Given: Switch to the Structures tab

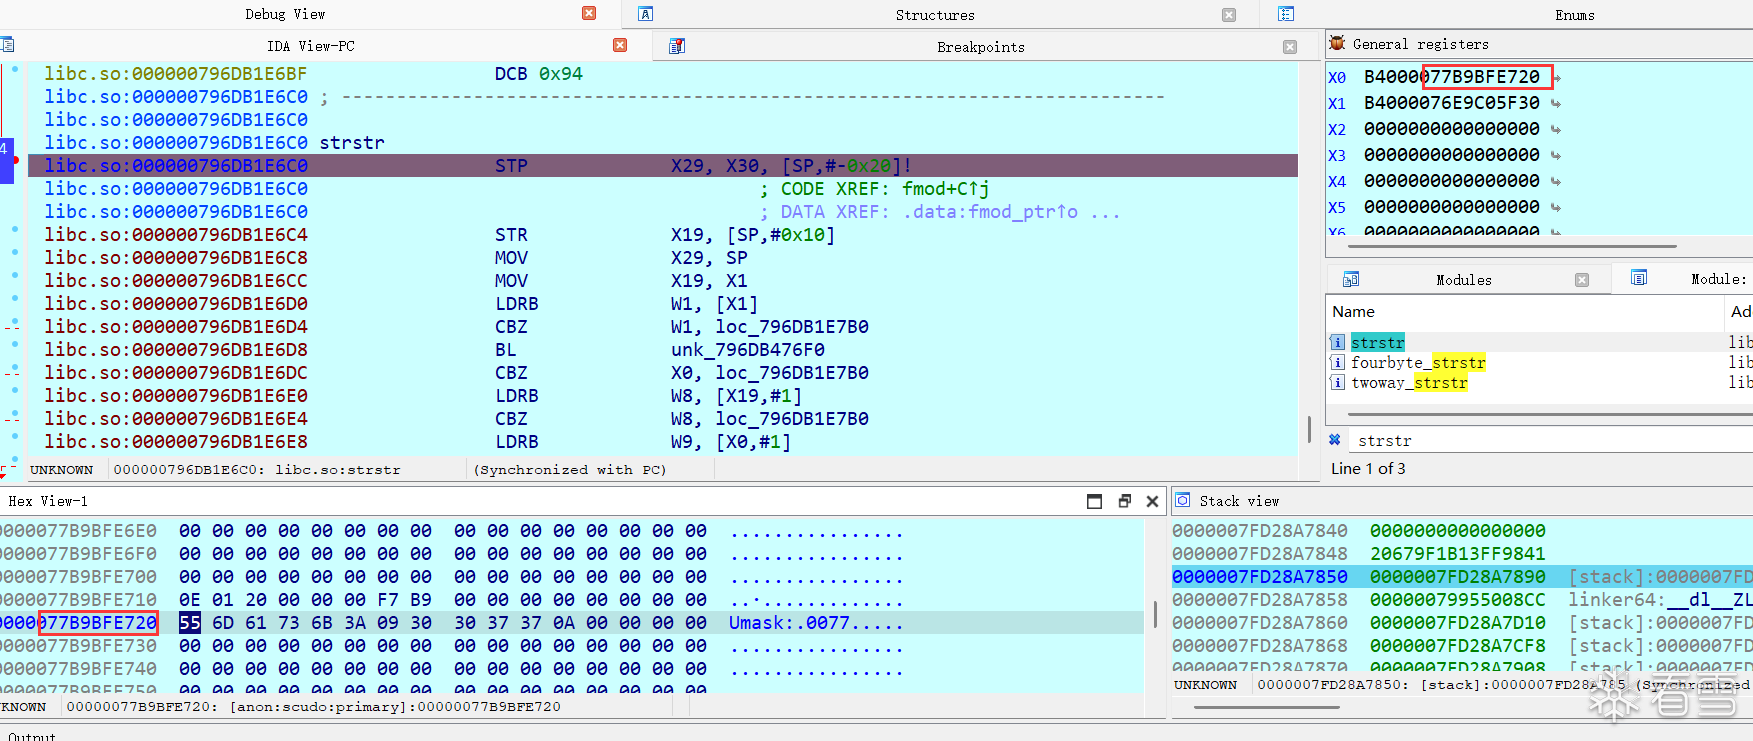Looking at the screenshot, I should coord(935,15).
